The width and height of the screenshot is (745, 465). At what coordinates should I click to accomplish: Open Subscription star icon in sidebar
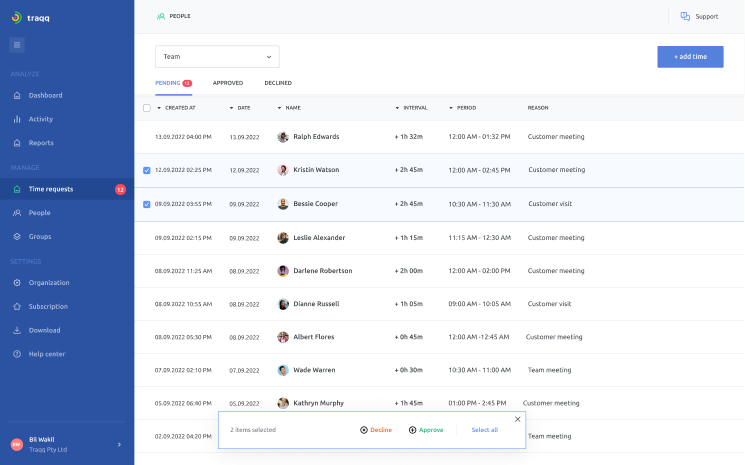[x=17, y=307]
